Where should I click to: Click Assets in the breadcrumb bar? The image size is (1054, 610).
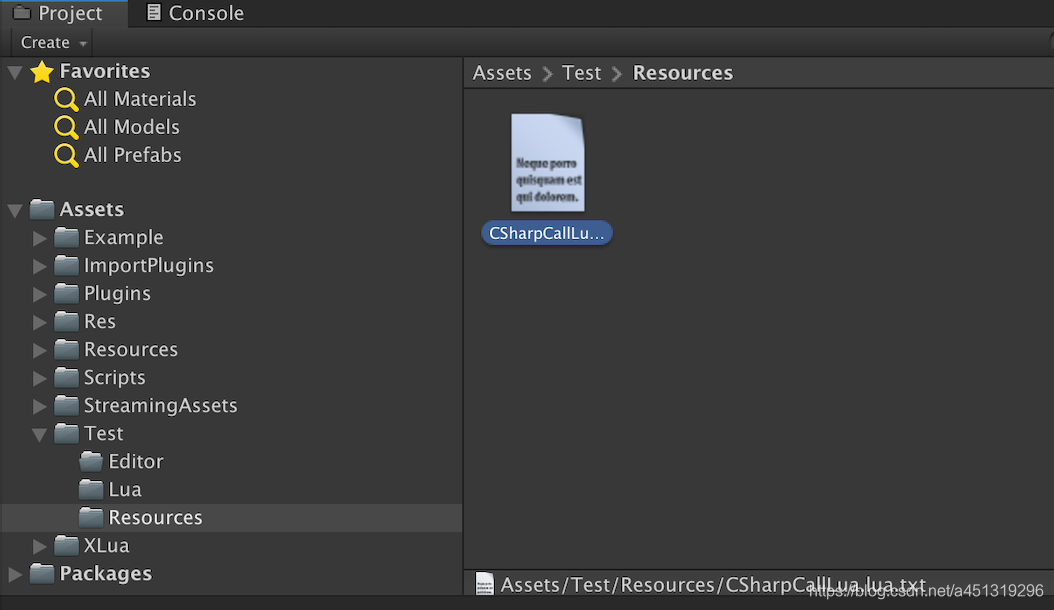(x=502, y=72)
